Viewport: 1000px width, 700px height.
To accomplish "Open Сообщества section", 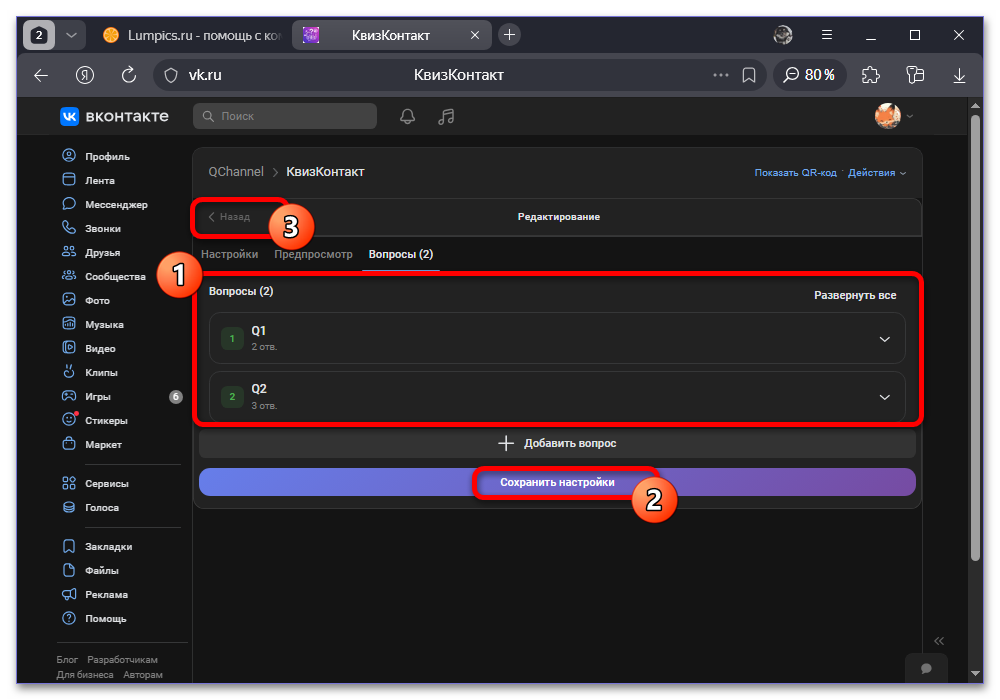I will coord(104,276).
